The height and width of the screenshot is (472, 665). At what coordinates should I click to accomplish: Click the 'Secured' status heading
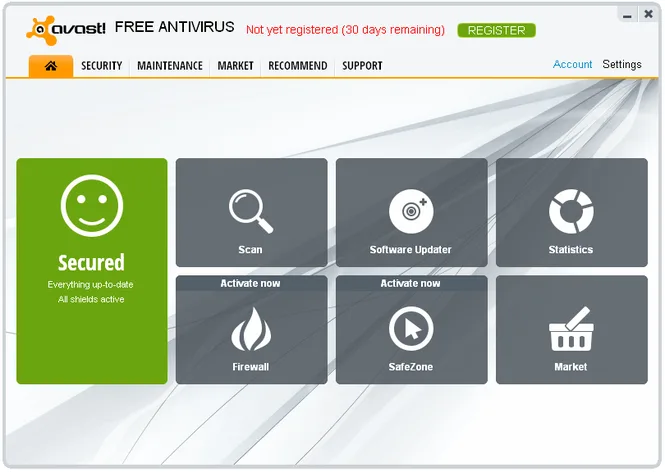pos(91,263)
